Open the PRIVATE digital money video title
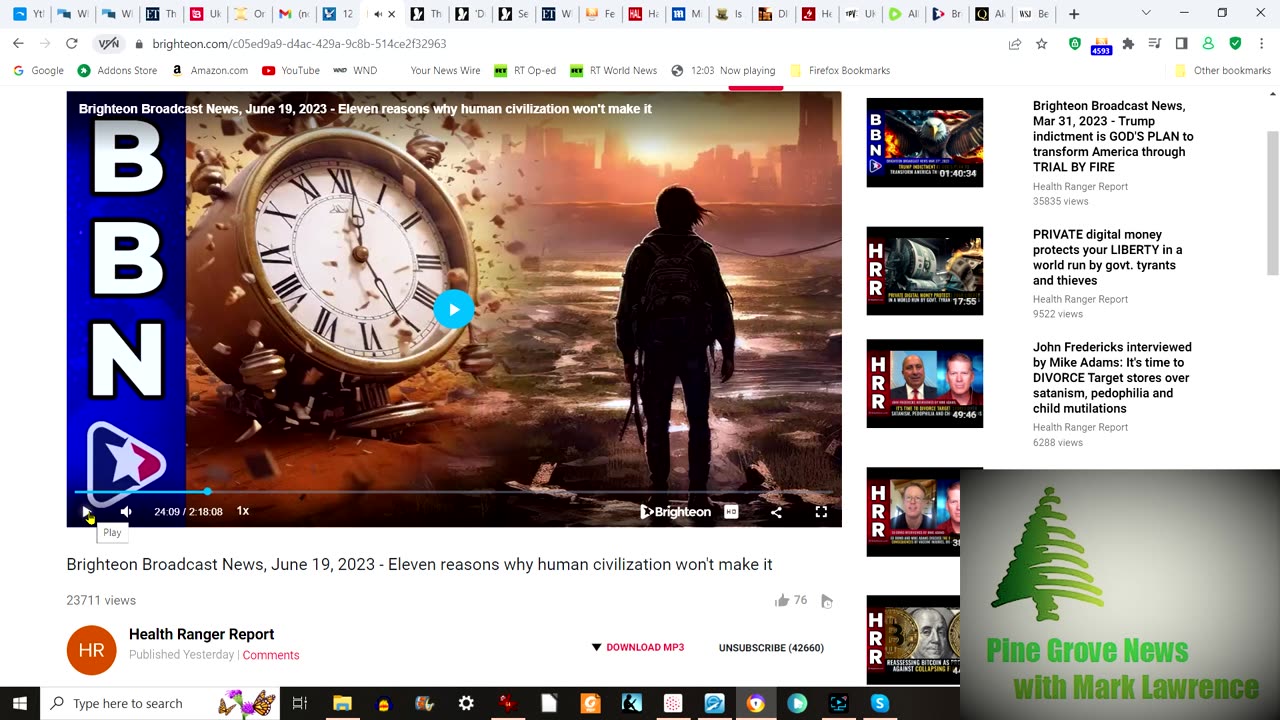The width and height of the screenshot is (1280, 720). pos(1107,257)
